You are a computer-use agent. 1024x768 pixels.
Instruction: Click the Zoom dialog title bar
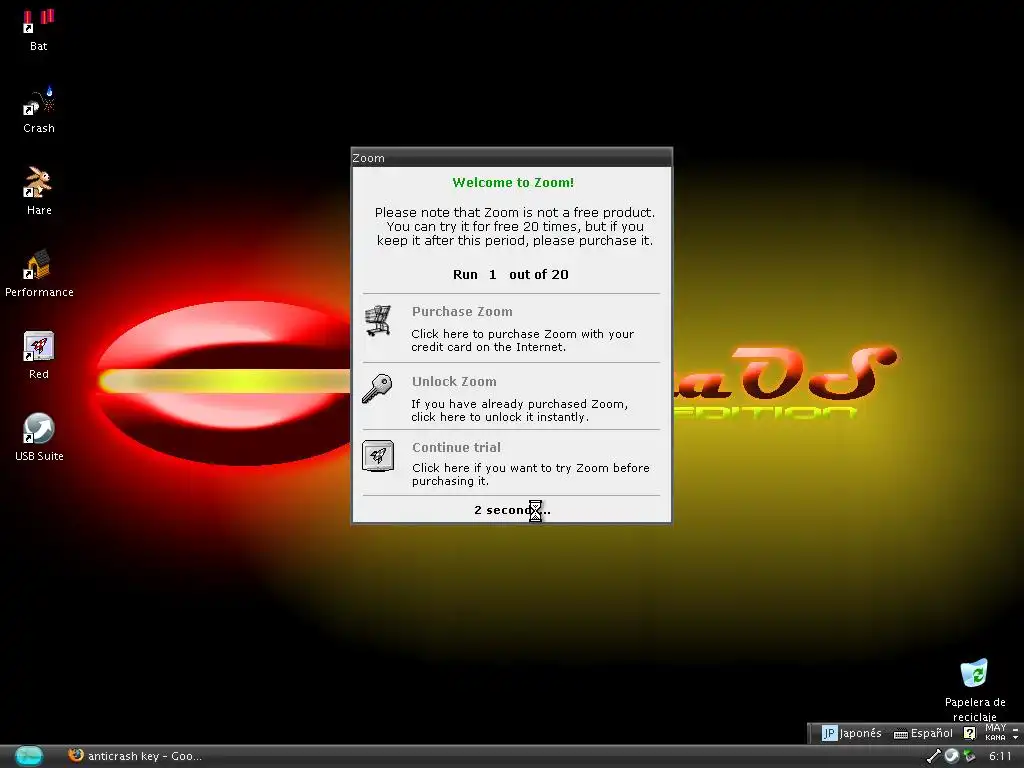tap(511, 158)
